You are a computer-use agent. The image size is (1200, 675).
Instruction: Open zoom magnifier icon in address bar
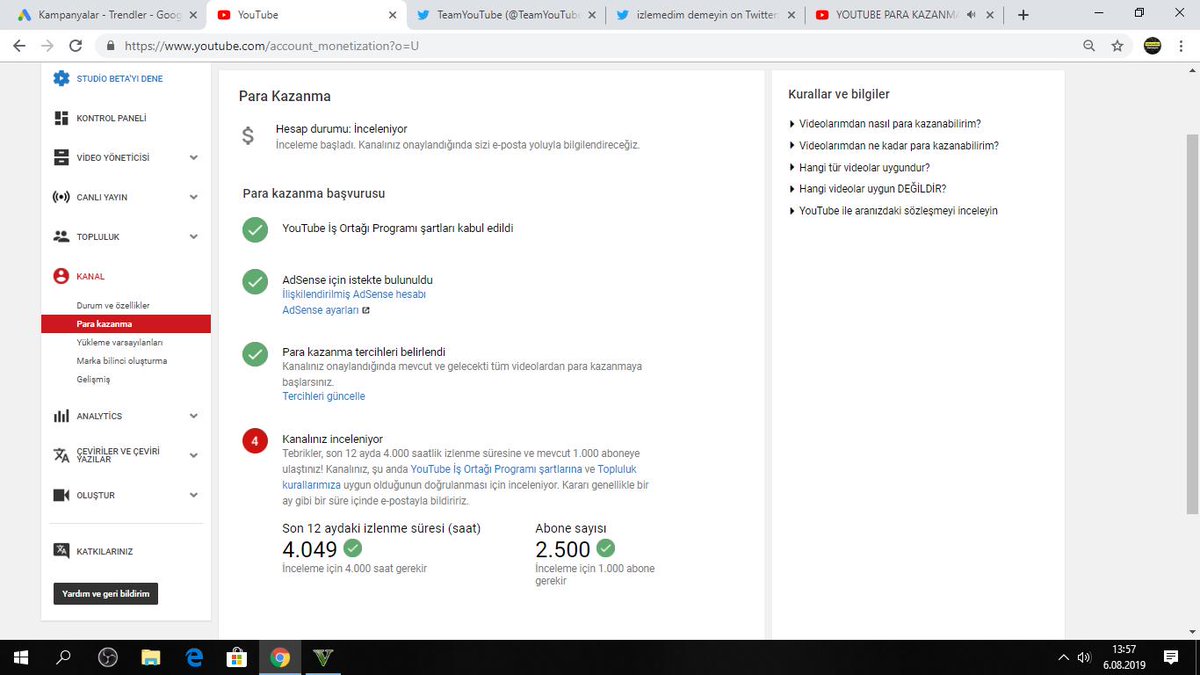point(1089,46)
